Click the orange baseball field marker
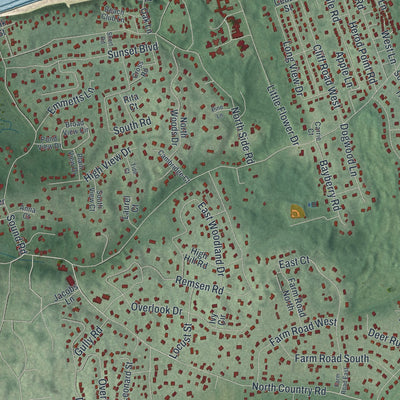The height and width of the screenshot is (400, 400). tap(297, 212)
